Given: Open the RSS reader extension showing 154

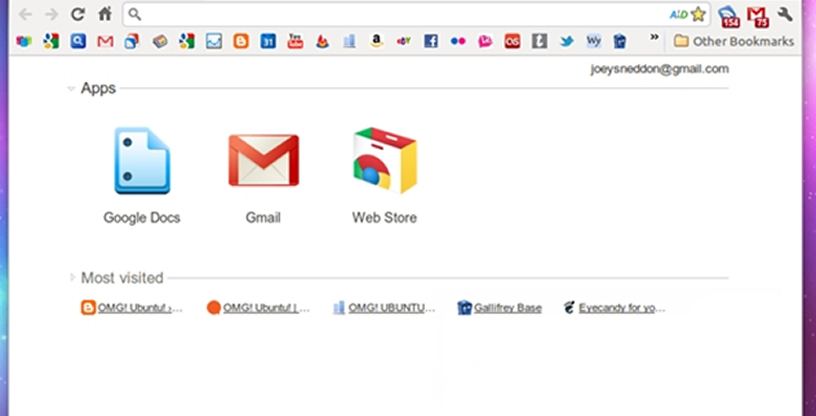Looking at the screenshot, I should (730, 16).
